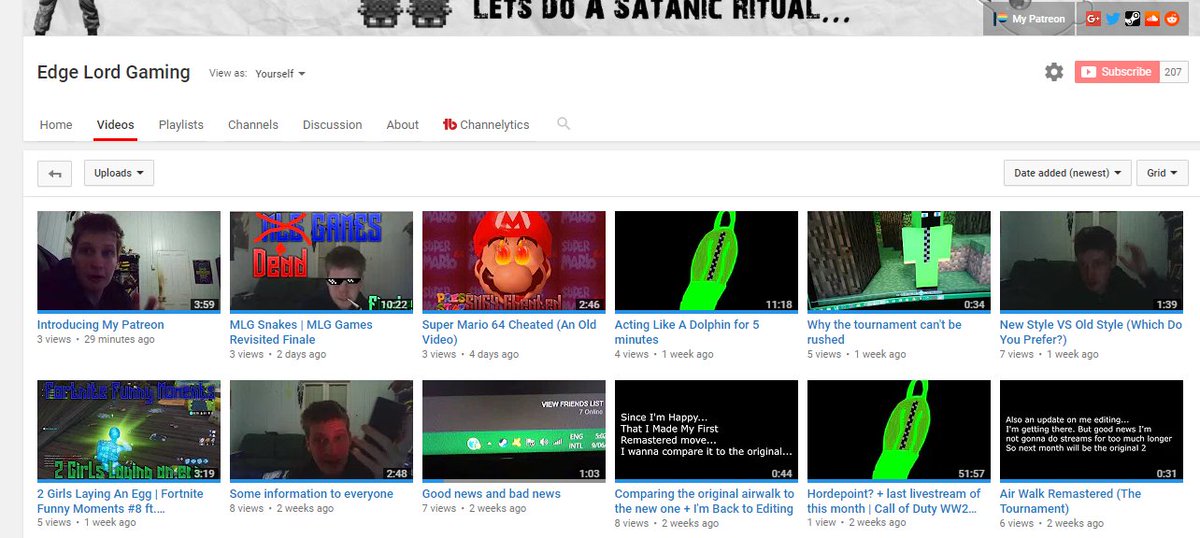
Task: Open the Channelytics tab
Action: [x=486, y=125]
